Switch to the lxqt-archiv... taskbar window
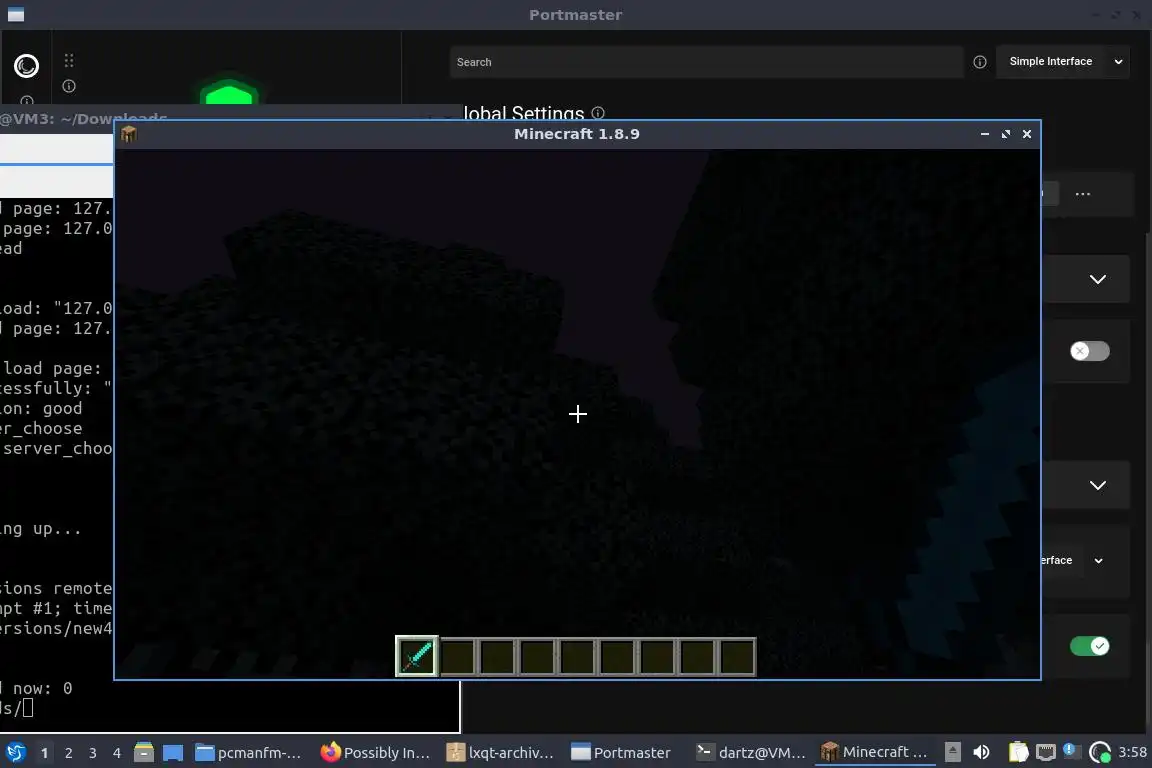The width and height of the screenshot is (1152, 768). click(501, 753)
